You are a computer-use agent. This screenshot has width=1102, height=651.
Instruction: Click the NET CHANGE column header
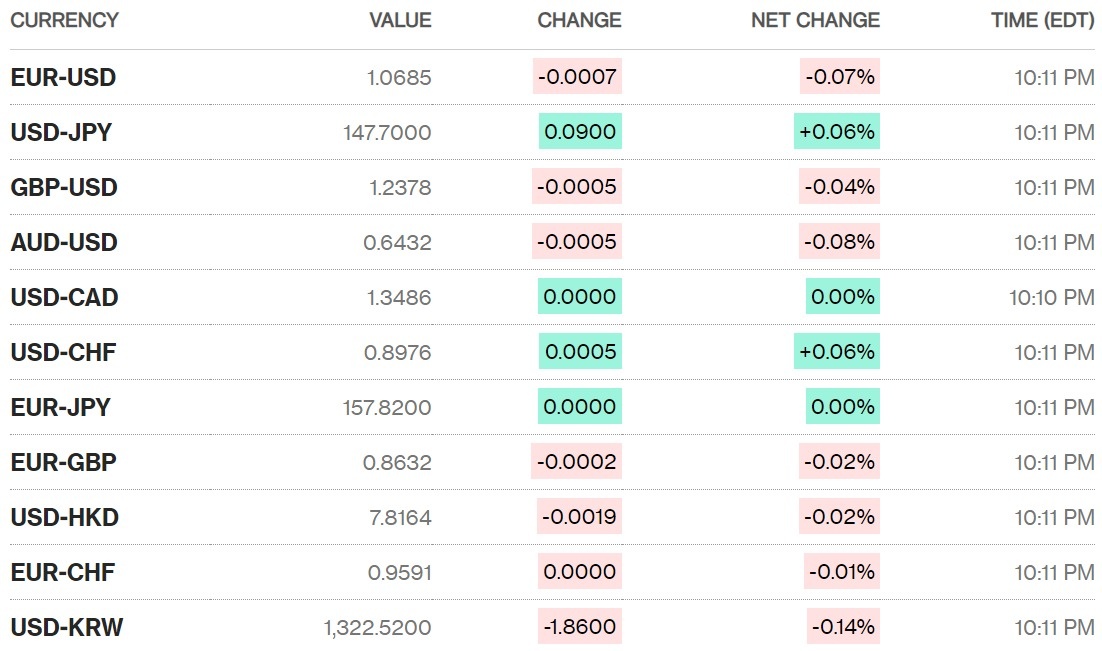815,20
